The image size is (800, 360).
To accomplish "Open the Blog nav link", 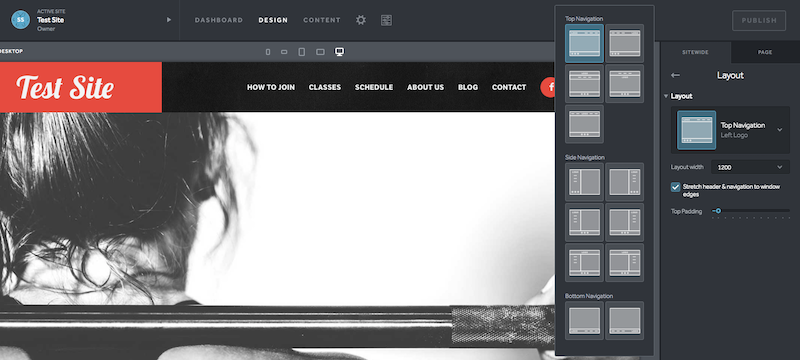I will click(x=468, y=87).
